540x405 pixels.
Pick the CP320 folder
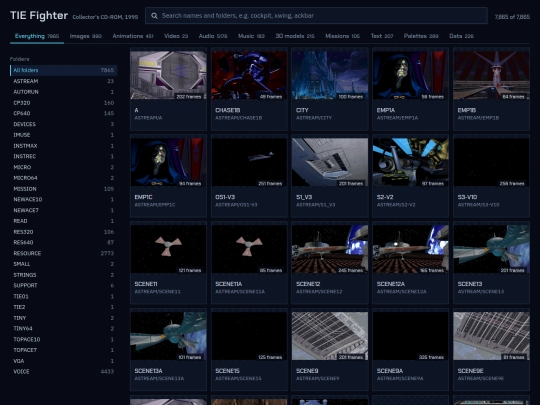point(63,103)
